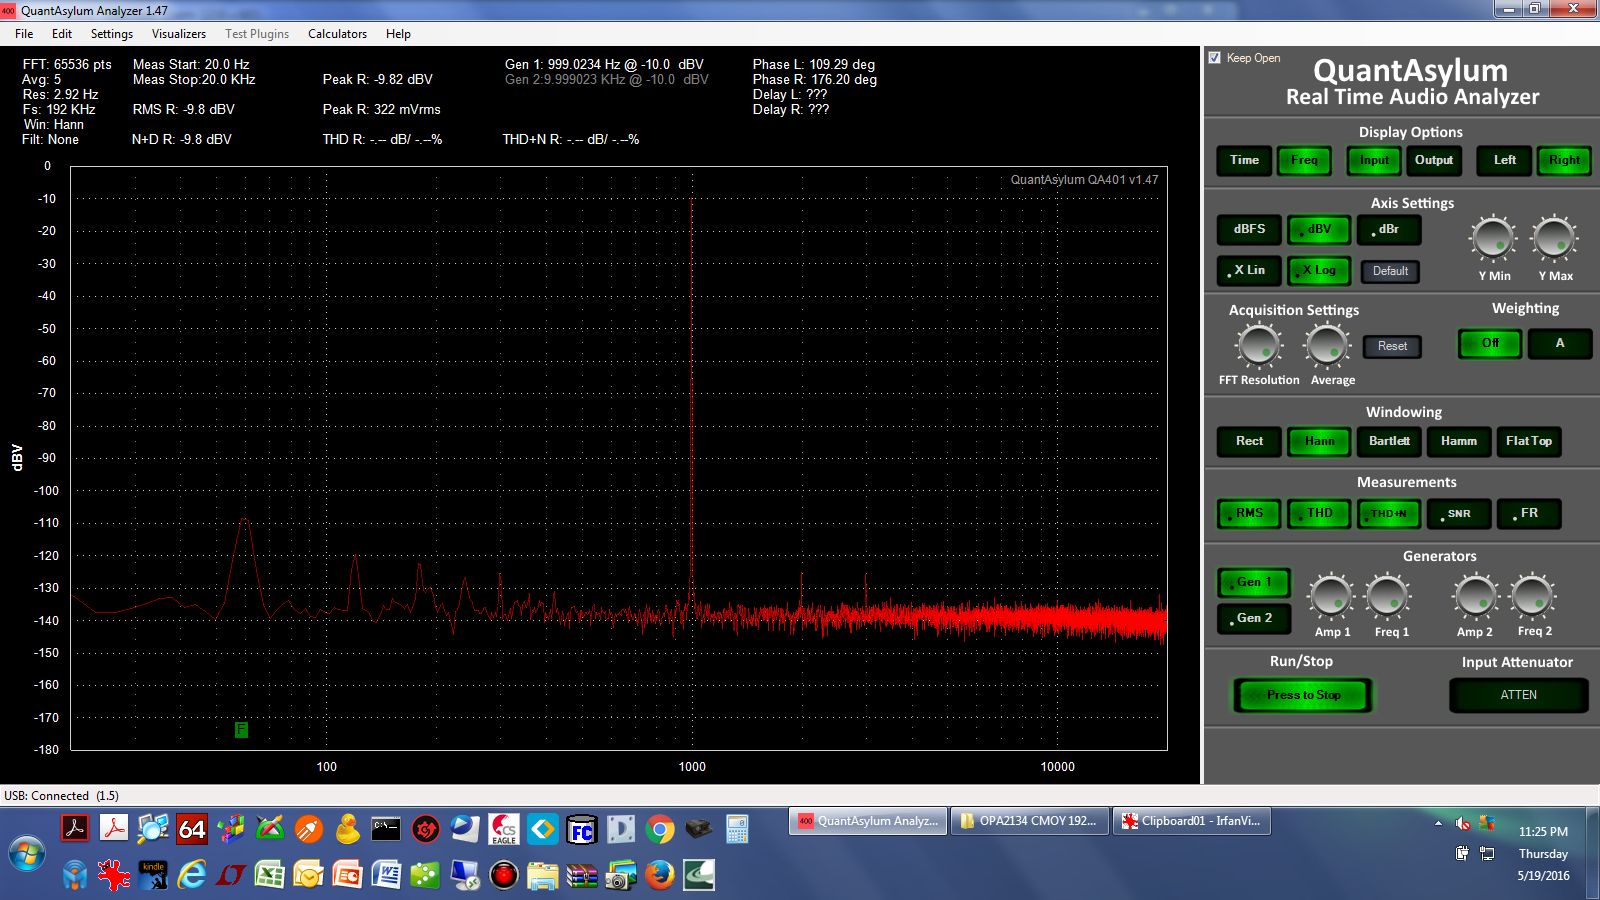Open the PowerPoint taskbar icon
The image size is (1600, 900).
pos(347,876)
